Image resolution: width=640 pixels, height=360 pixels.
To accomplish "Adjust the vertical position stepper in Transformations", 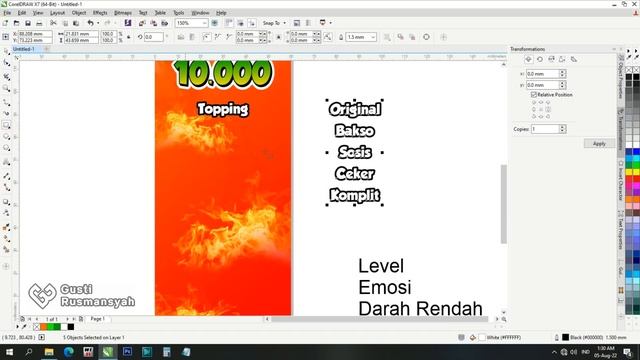I will point(562,85).
